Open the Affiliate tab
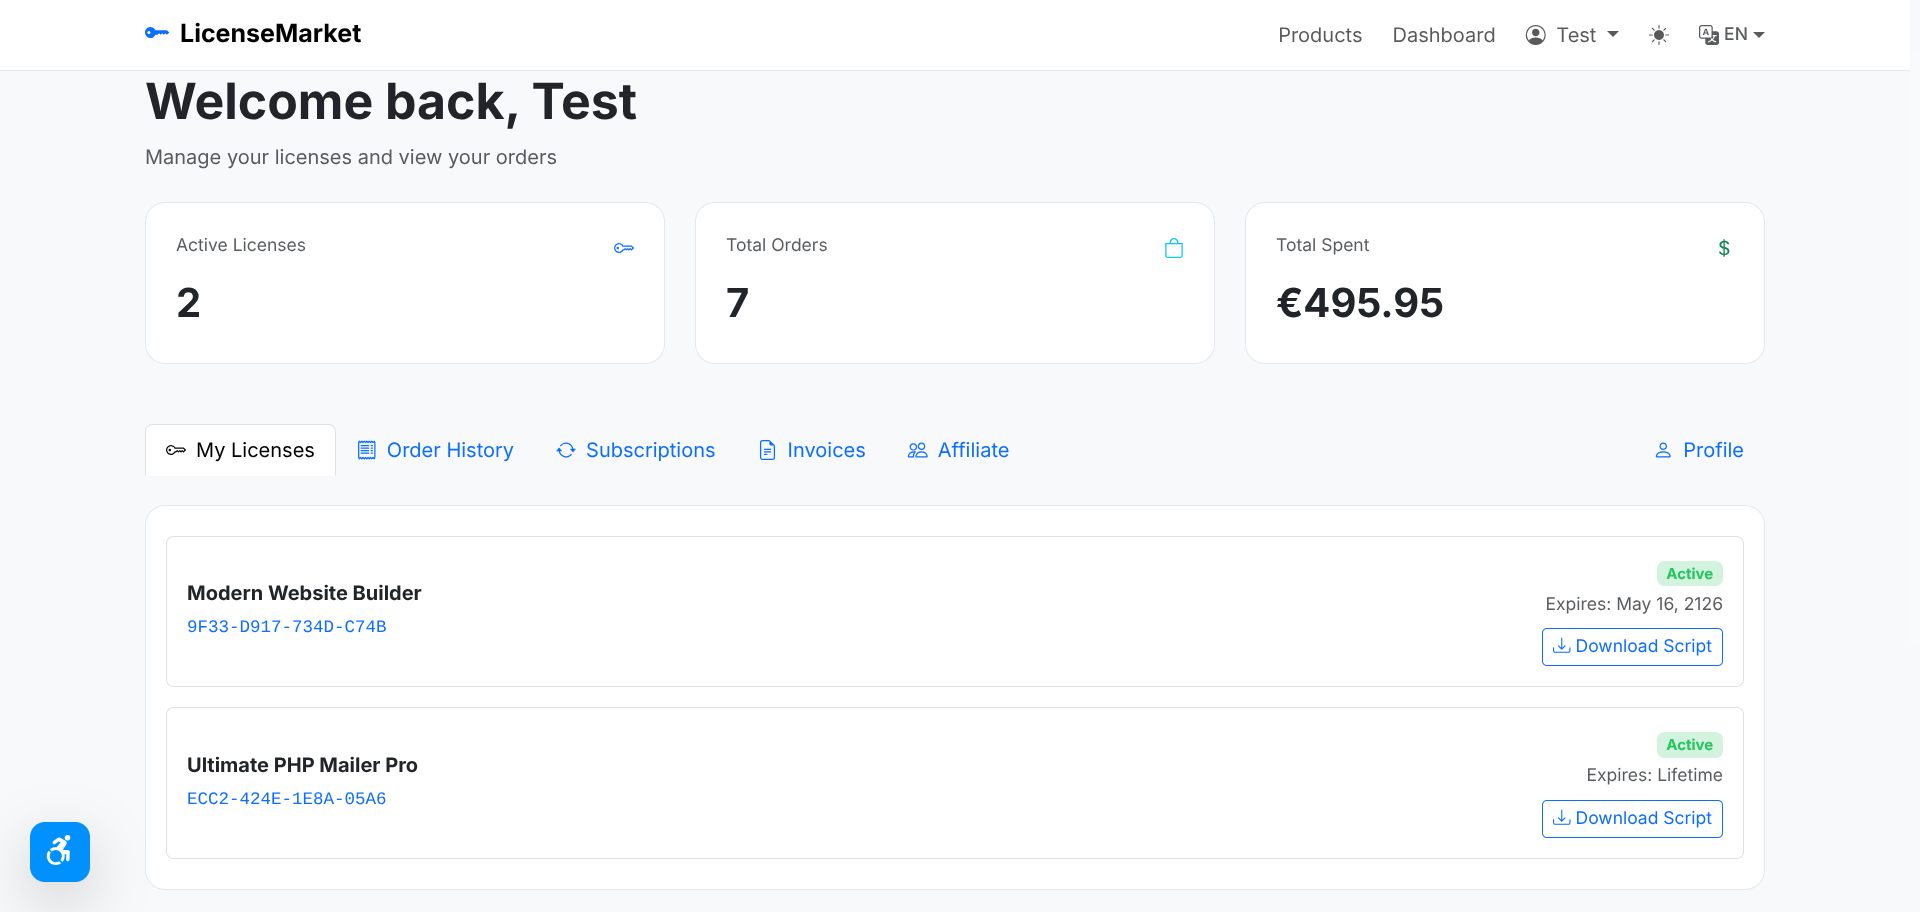This screenshot has height=912, width=1920. coord(958,450)
